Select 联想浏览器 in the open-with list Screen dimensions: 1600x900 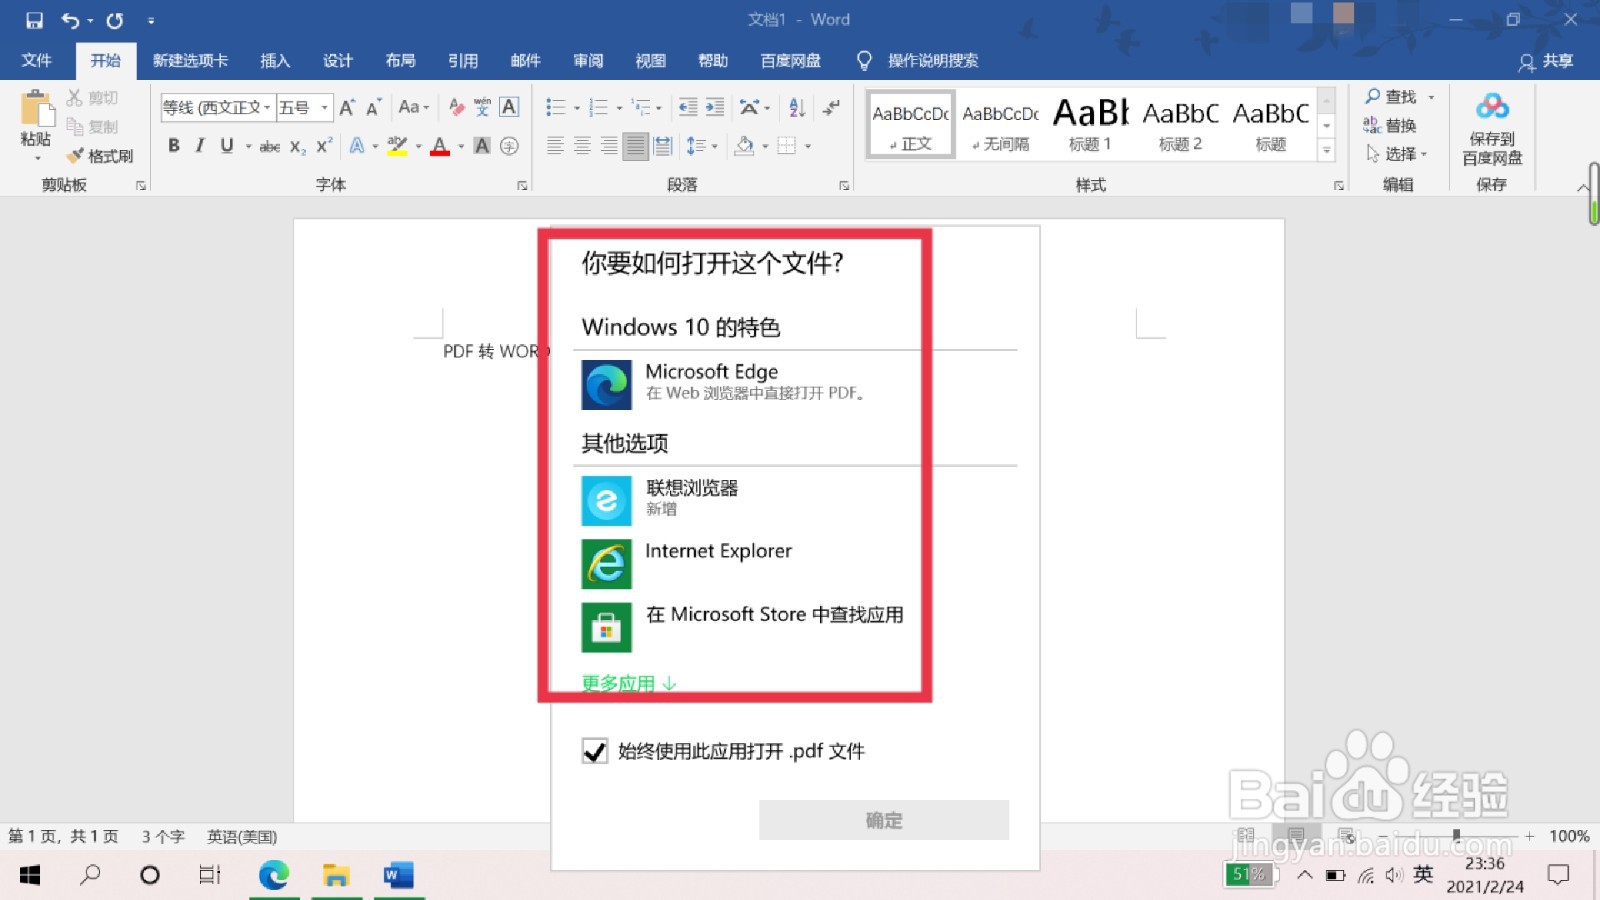point(795,500)
